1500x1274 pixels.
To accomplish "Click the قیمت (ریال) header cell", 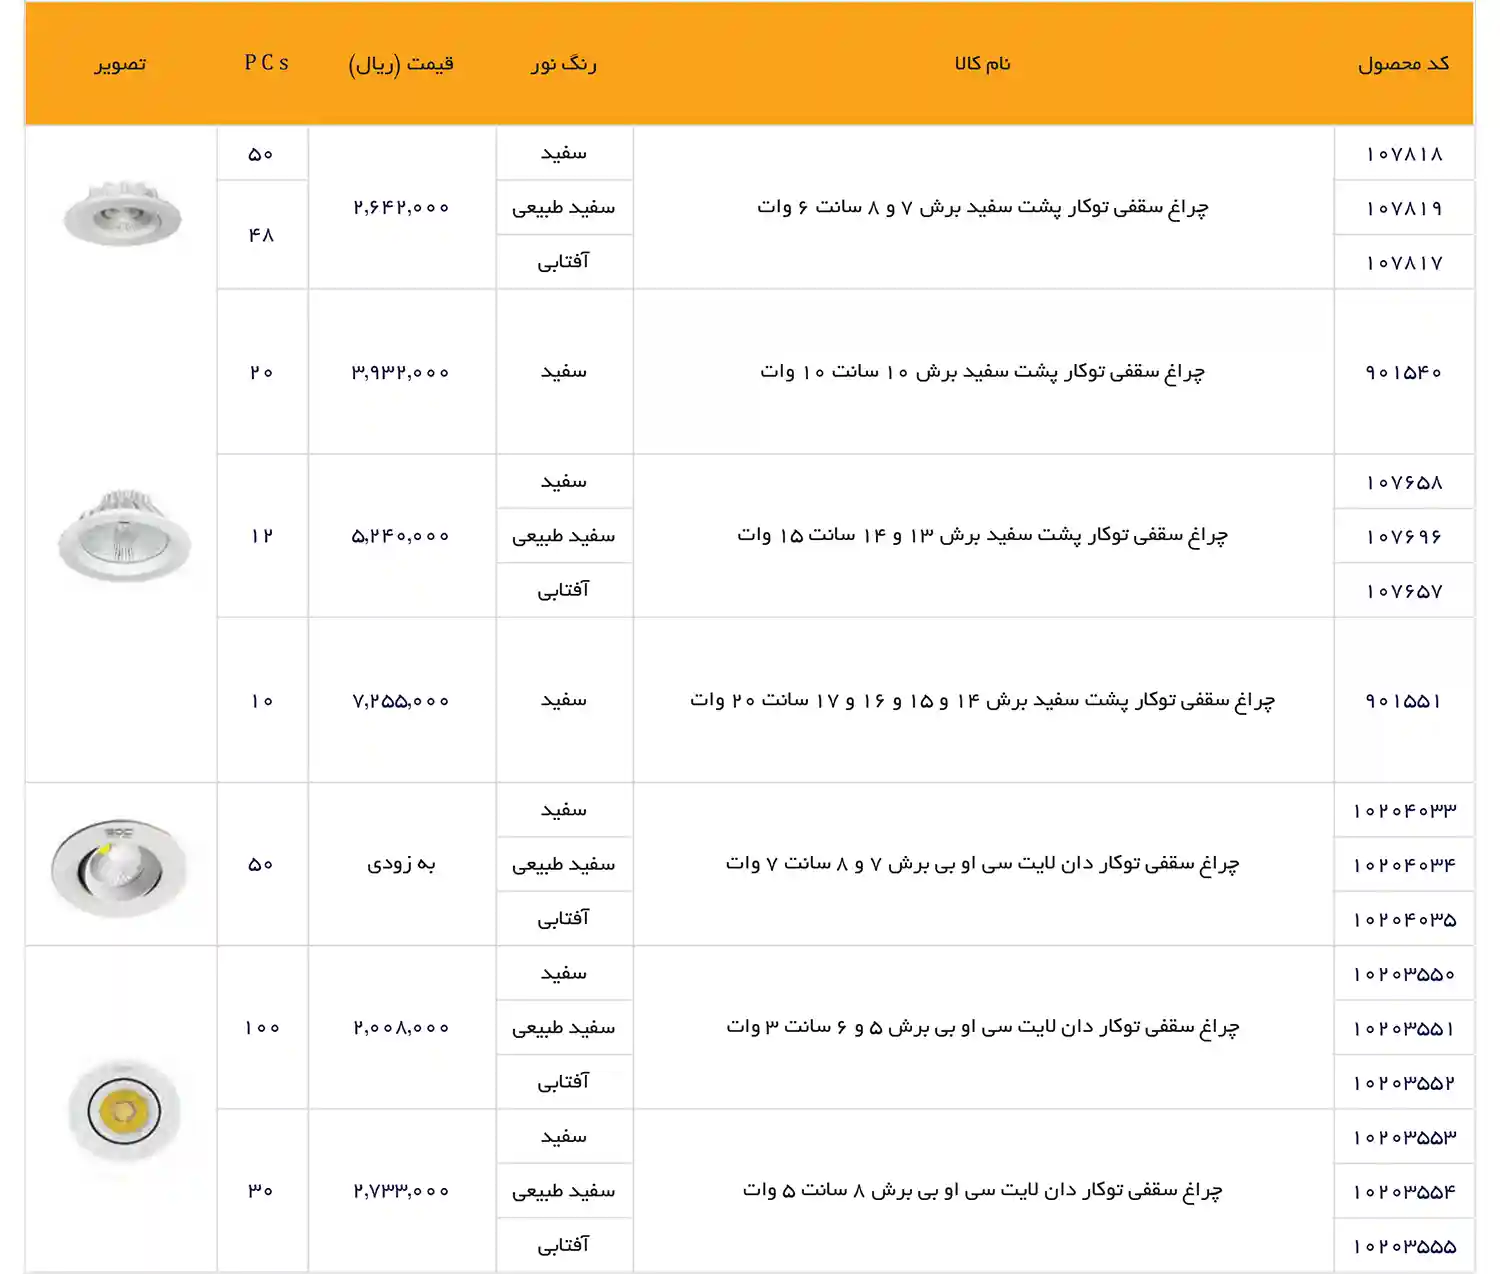I will pos(400,63).
